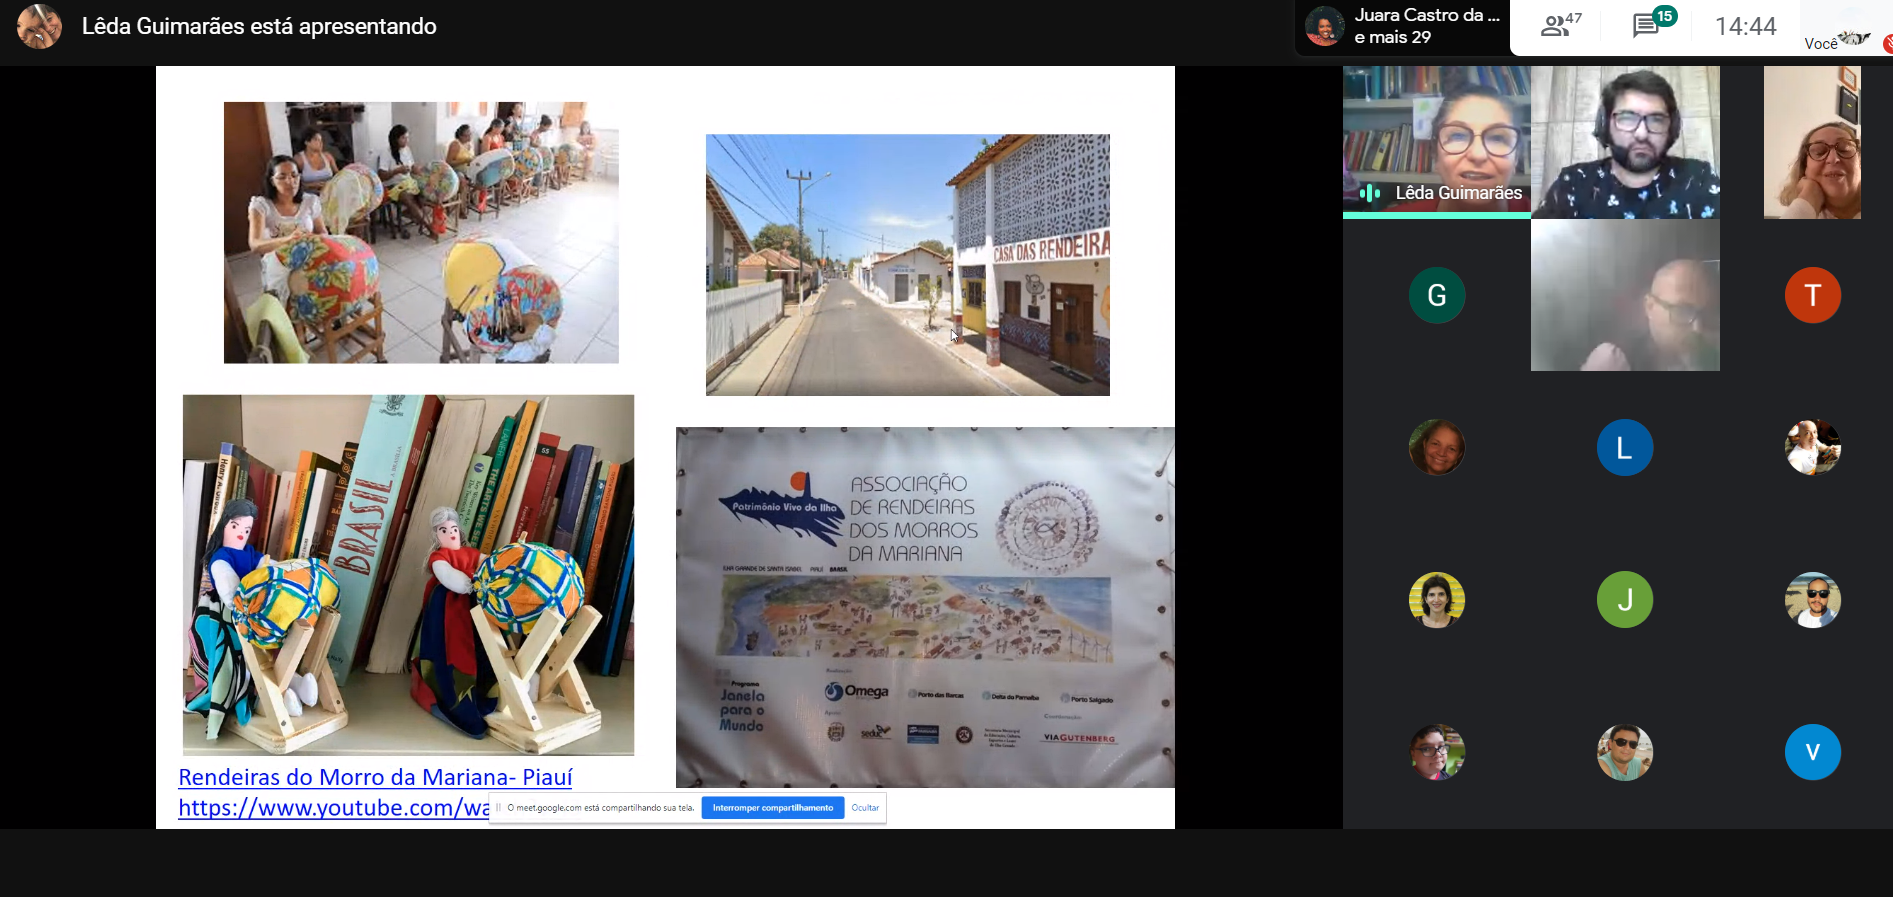Select the bearded man's video tile
This screenshot has width=1893, height=897.
point(1625,141)
